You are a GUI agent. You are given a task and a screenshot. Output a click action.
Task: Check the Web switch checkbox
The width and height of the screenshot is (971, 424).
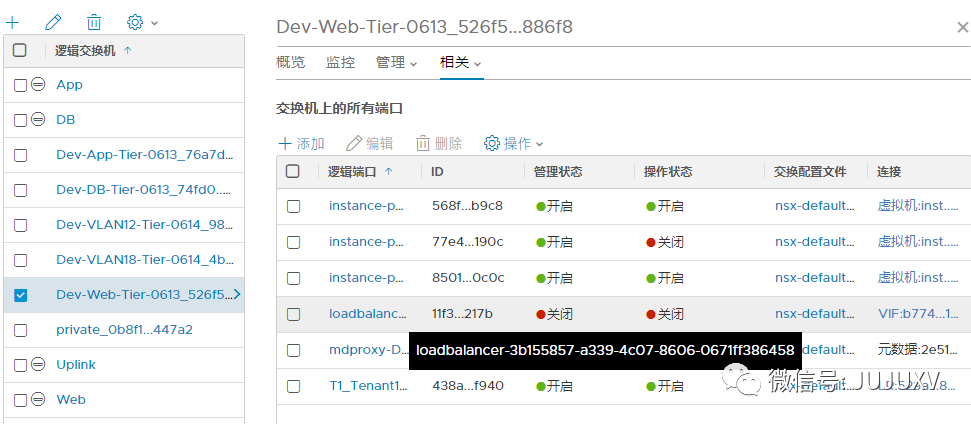pos(20,400)
